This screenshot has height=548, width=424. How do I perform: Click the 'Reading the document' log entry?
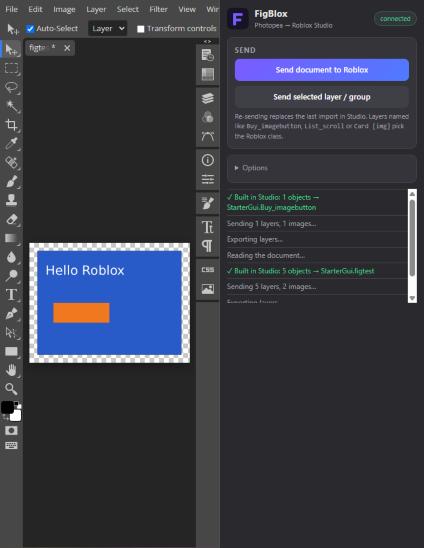[266, 255]
